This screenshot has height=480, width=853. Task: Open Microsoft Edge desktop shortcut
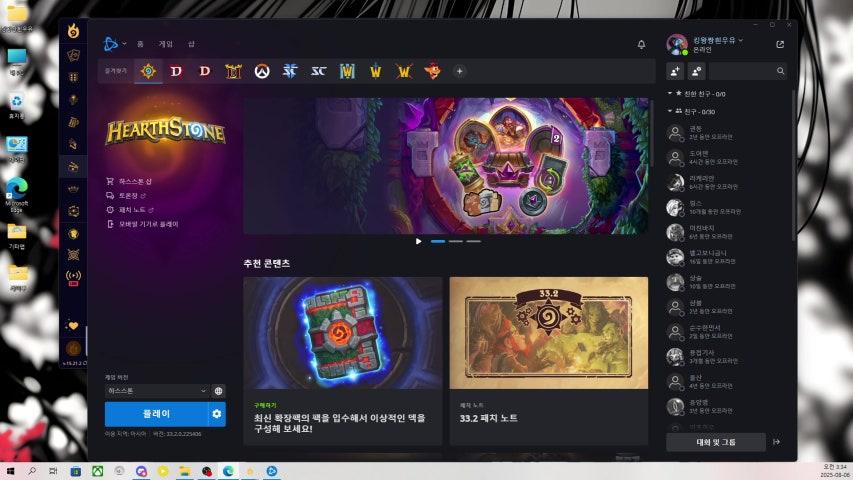[16, 195]
